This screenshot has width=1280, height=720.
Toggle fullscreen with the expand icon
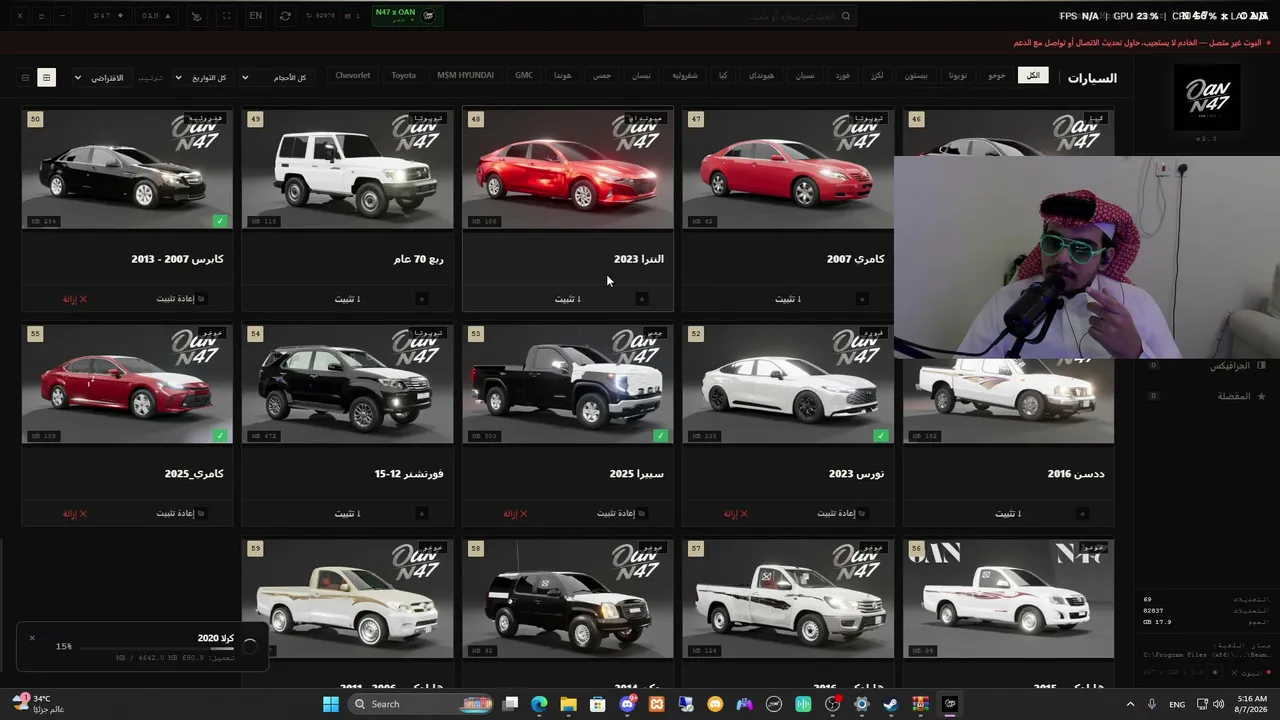coord(226,16)
